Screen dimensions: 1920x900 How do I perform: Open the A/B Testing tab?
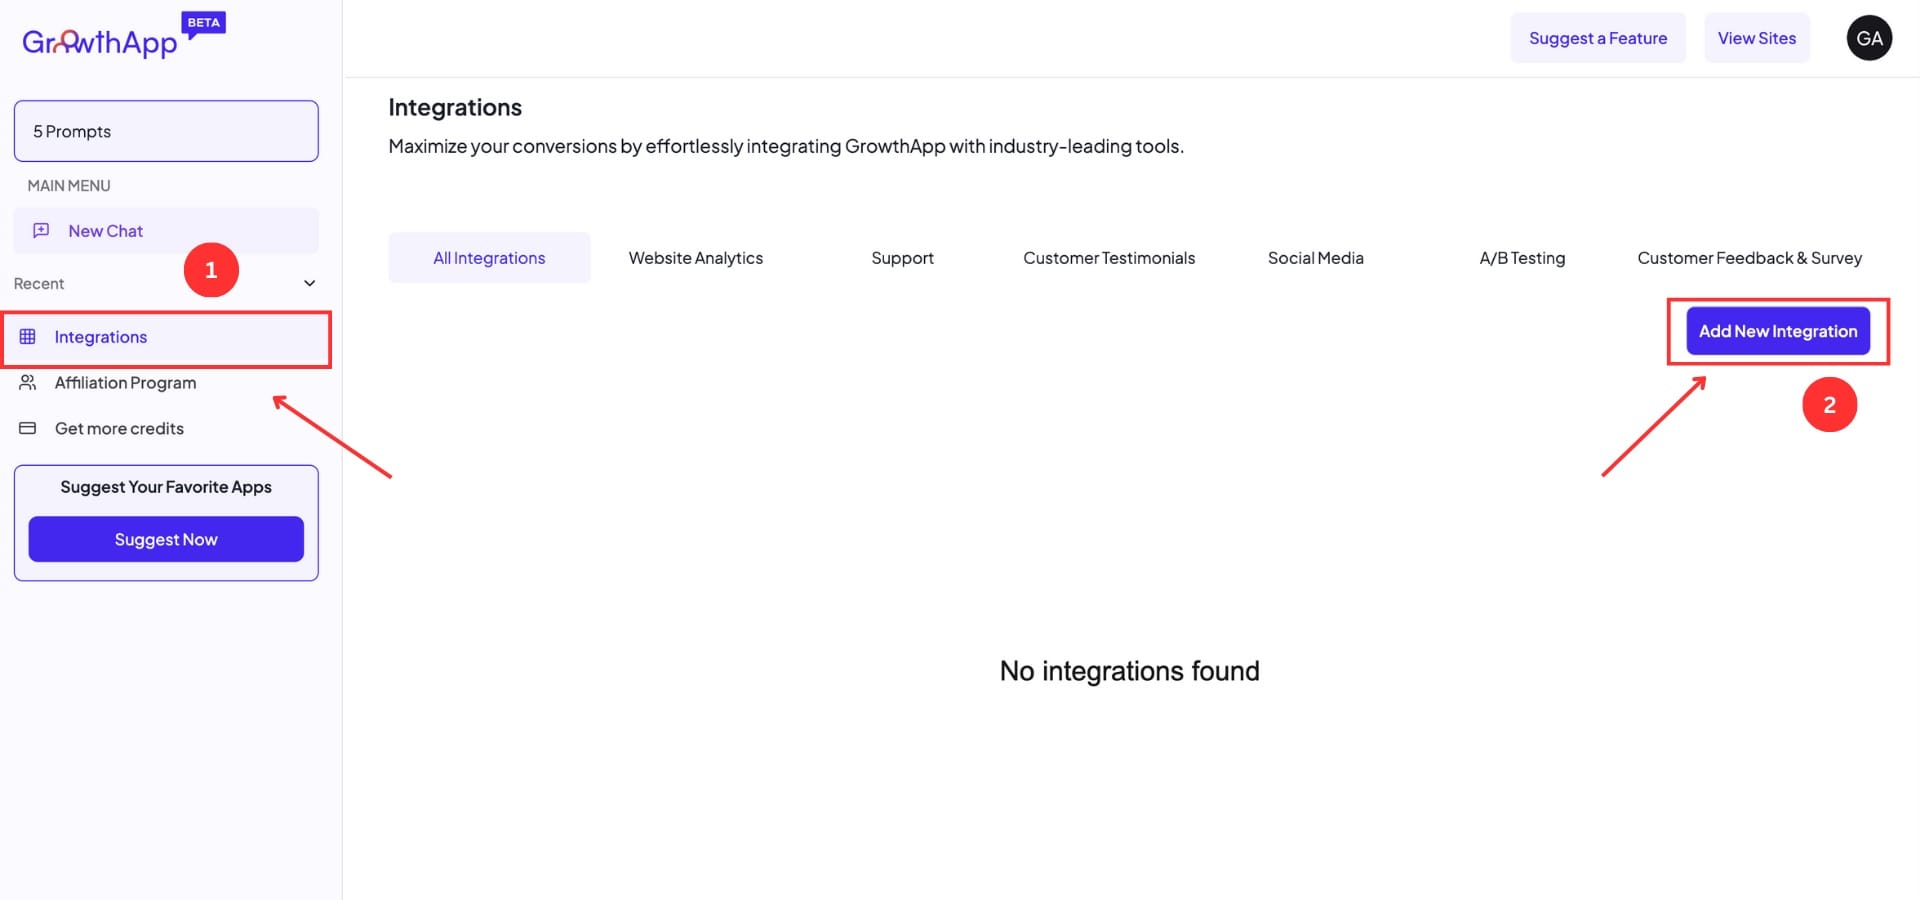pos(1522,258)
